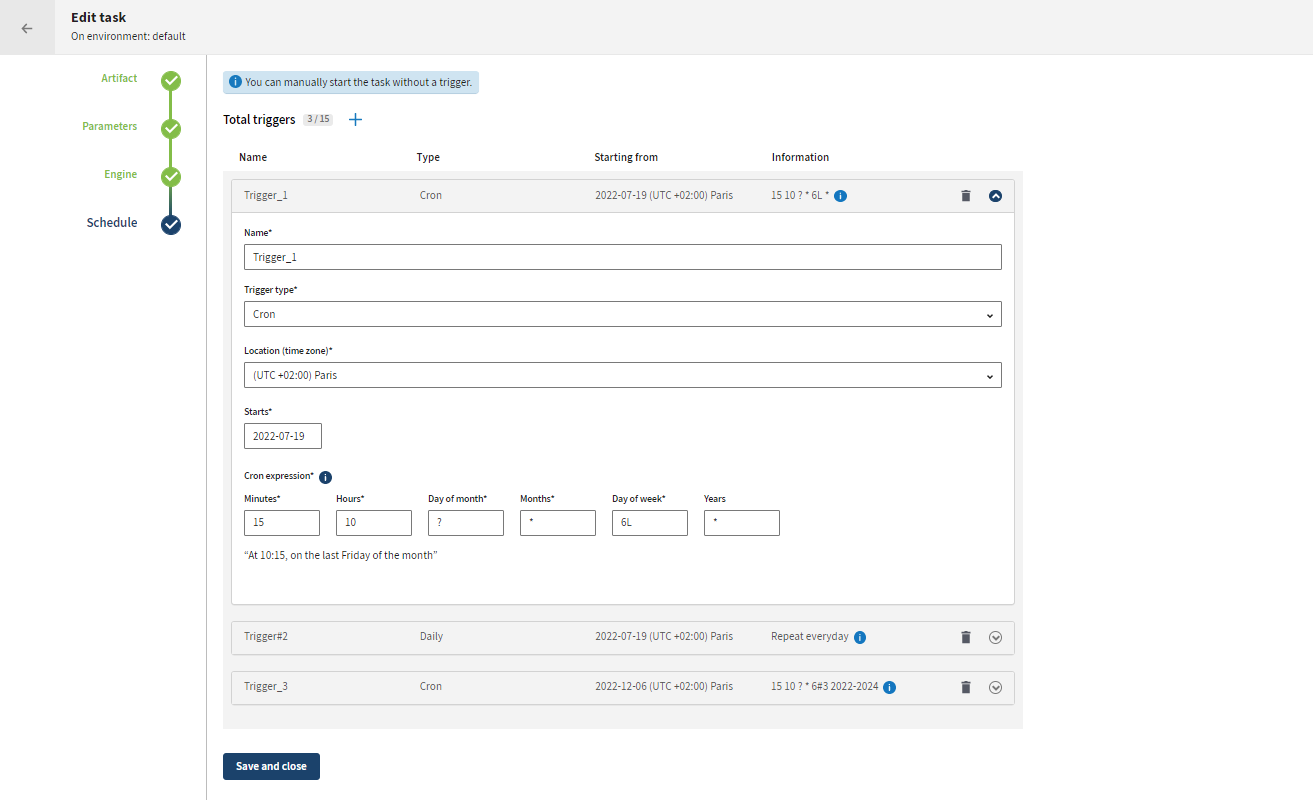This screenshot has width=1313, height=800.
Task: Go to the Artifact step
Action: (x=171, y=80)
